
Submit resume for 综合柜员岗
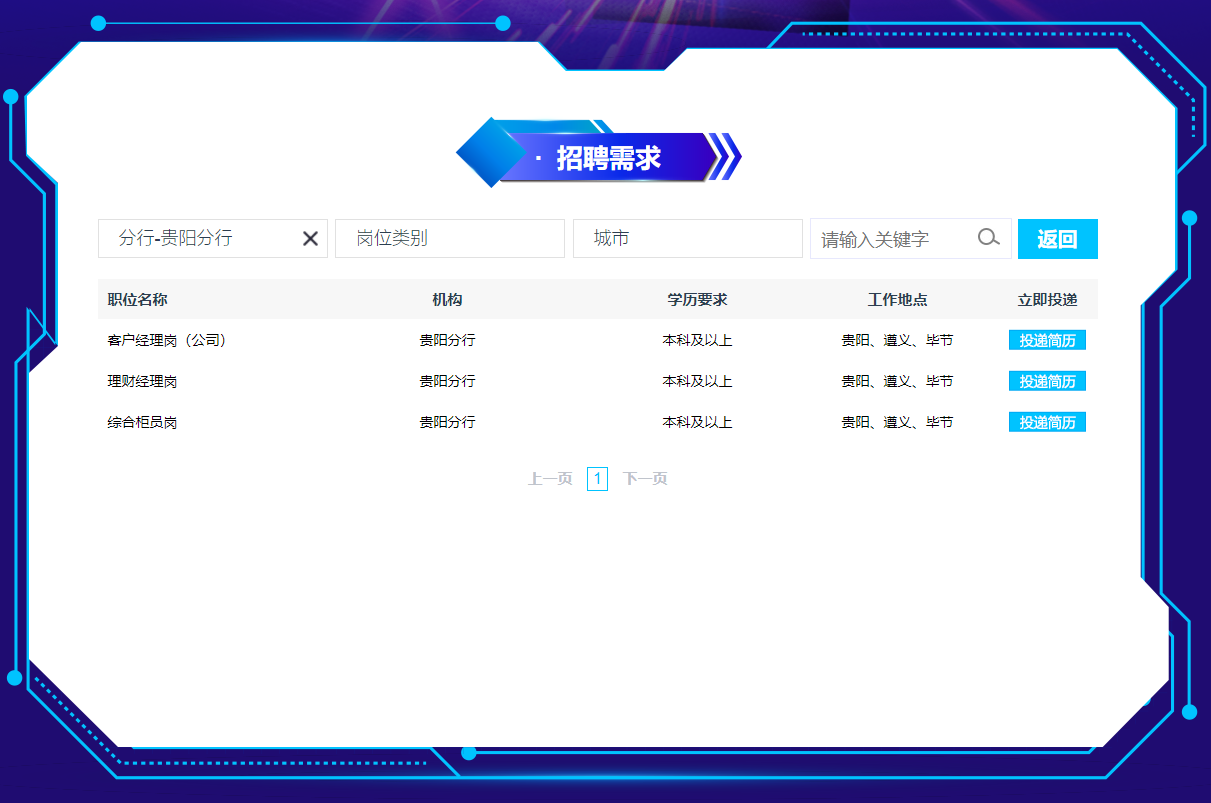pos(1047,422)
